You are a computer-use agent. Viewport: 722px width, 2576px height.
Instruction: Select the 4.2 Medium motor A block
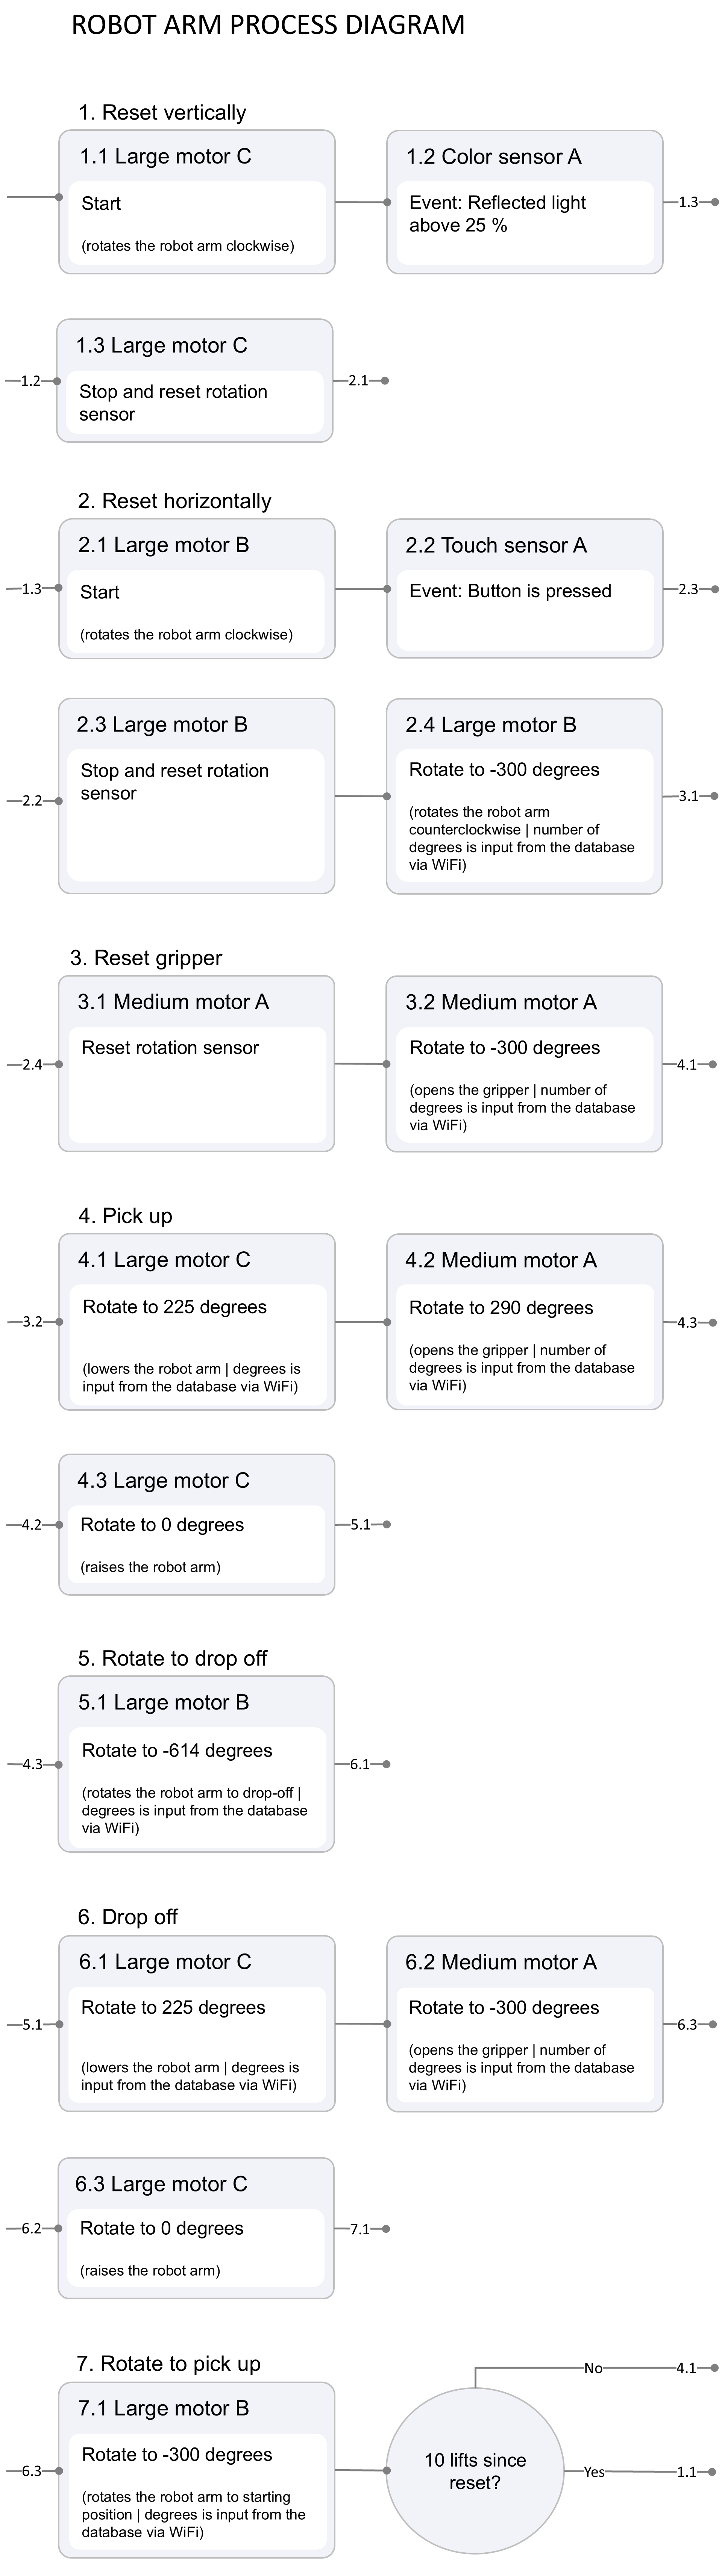[x=524, y=1322]
